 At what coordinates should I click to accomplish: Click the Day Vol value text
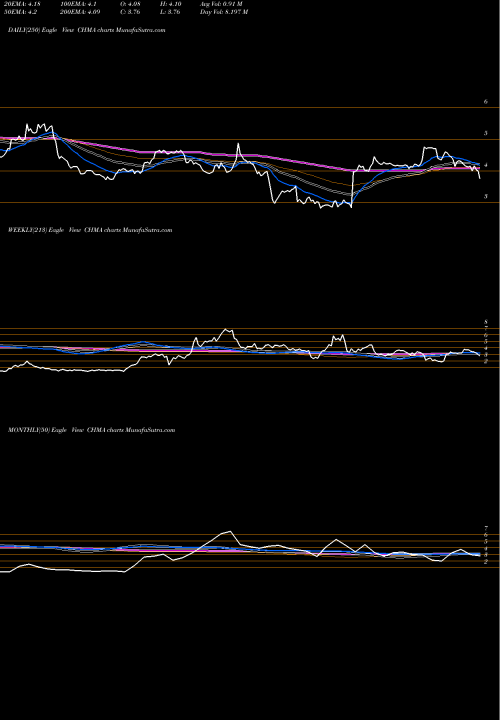224,12
